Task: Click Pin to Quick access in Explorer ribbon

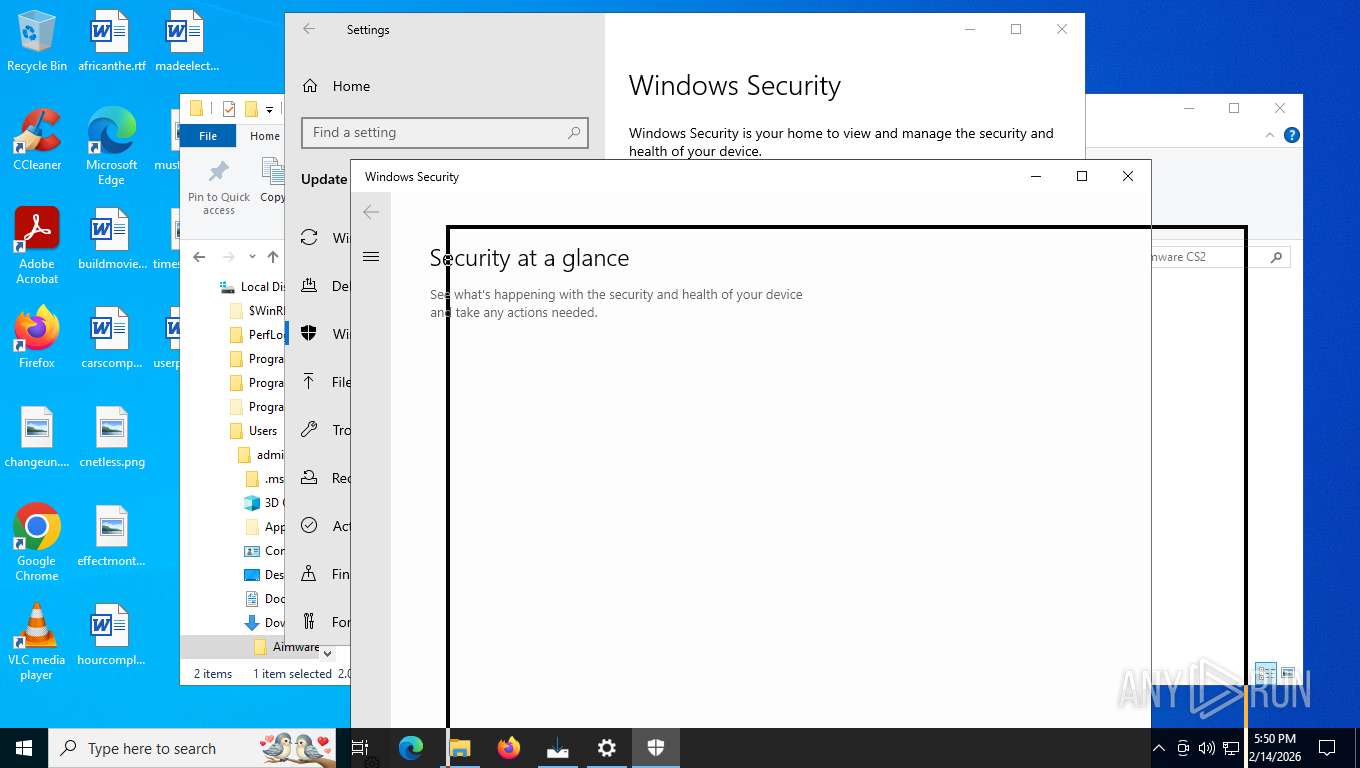Action: (219, 187)
